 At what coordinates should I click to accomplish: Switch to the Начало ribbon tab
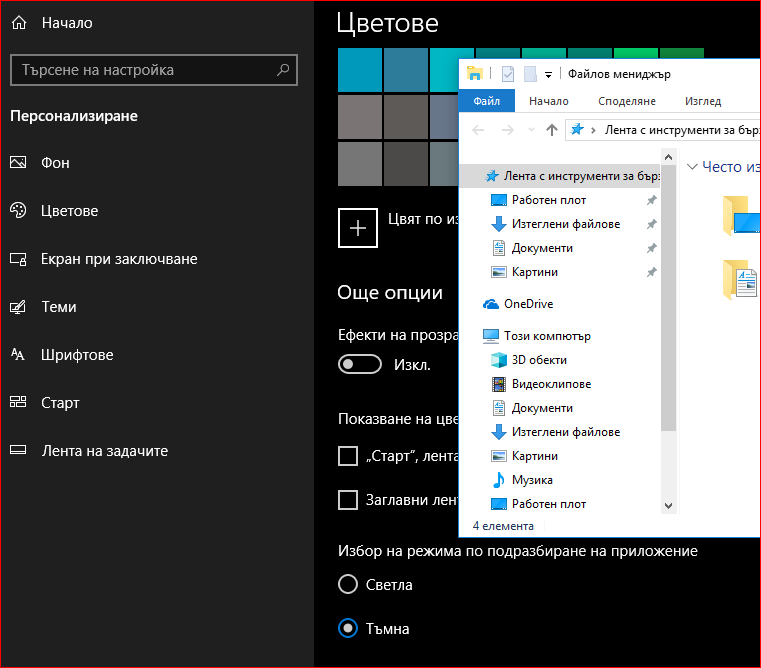click(x=548, y=101)
